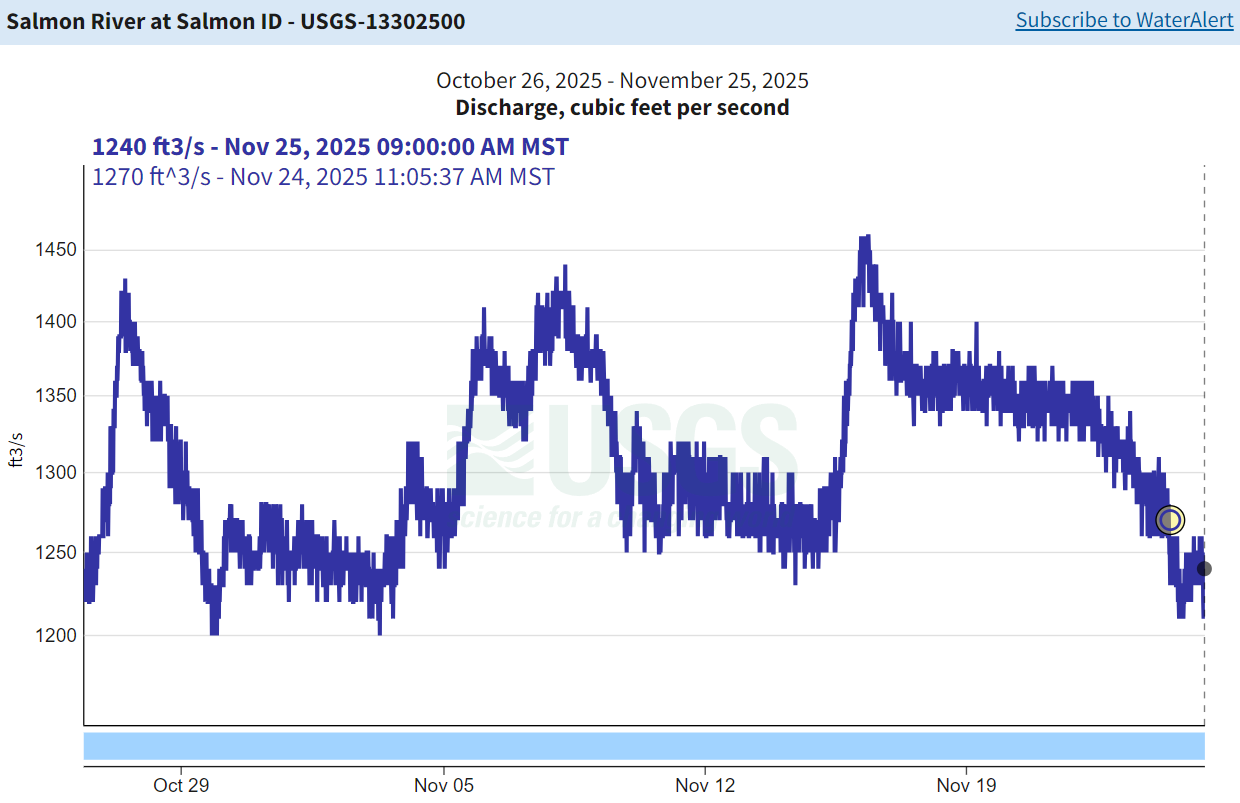Click the light blue time range brush bar

pyautogui.click(x=643, y=746)
